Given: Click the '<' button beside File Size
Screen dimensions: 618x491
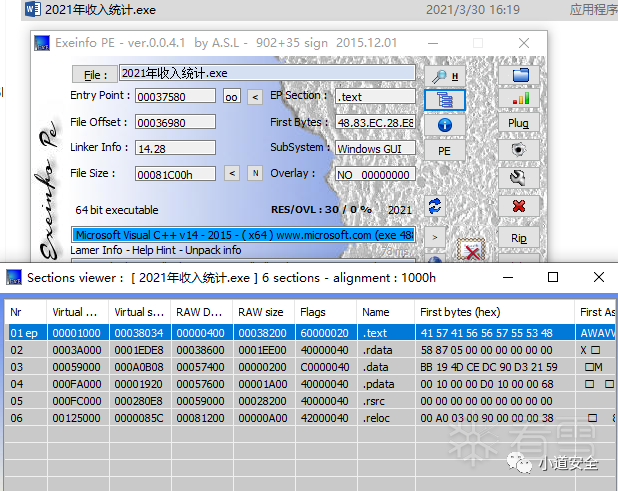Looking at the screenshot, I should pos(232,173).
